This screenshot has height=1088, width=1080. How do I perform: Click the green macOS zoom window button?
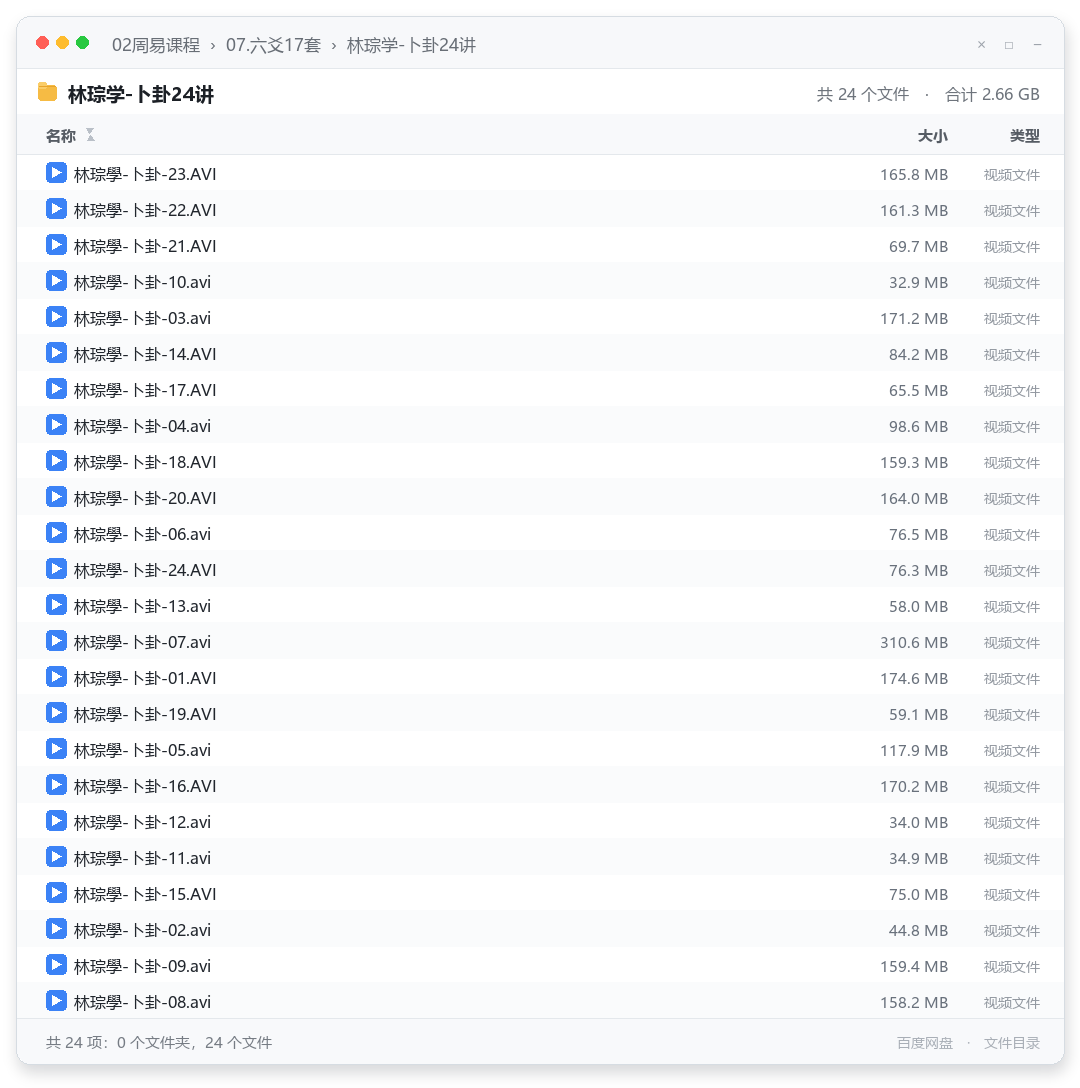click(x=83, y=43)
